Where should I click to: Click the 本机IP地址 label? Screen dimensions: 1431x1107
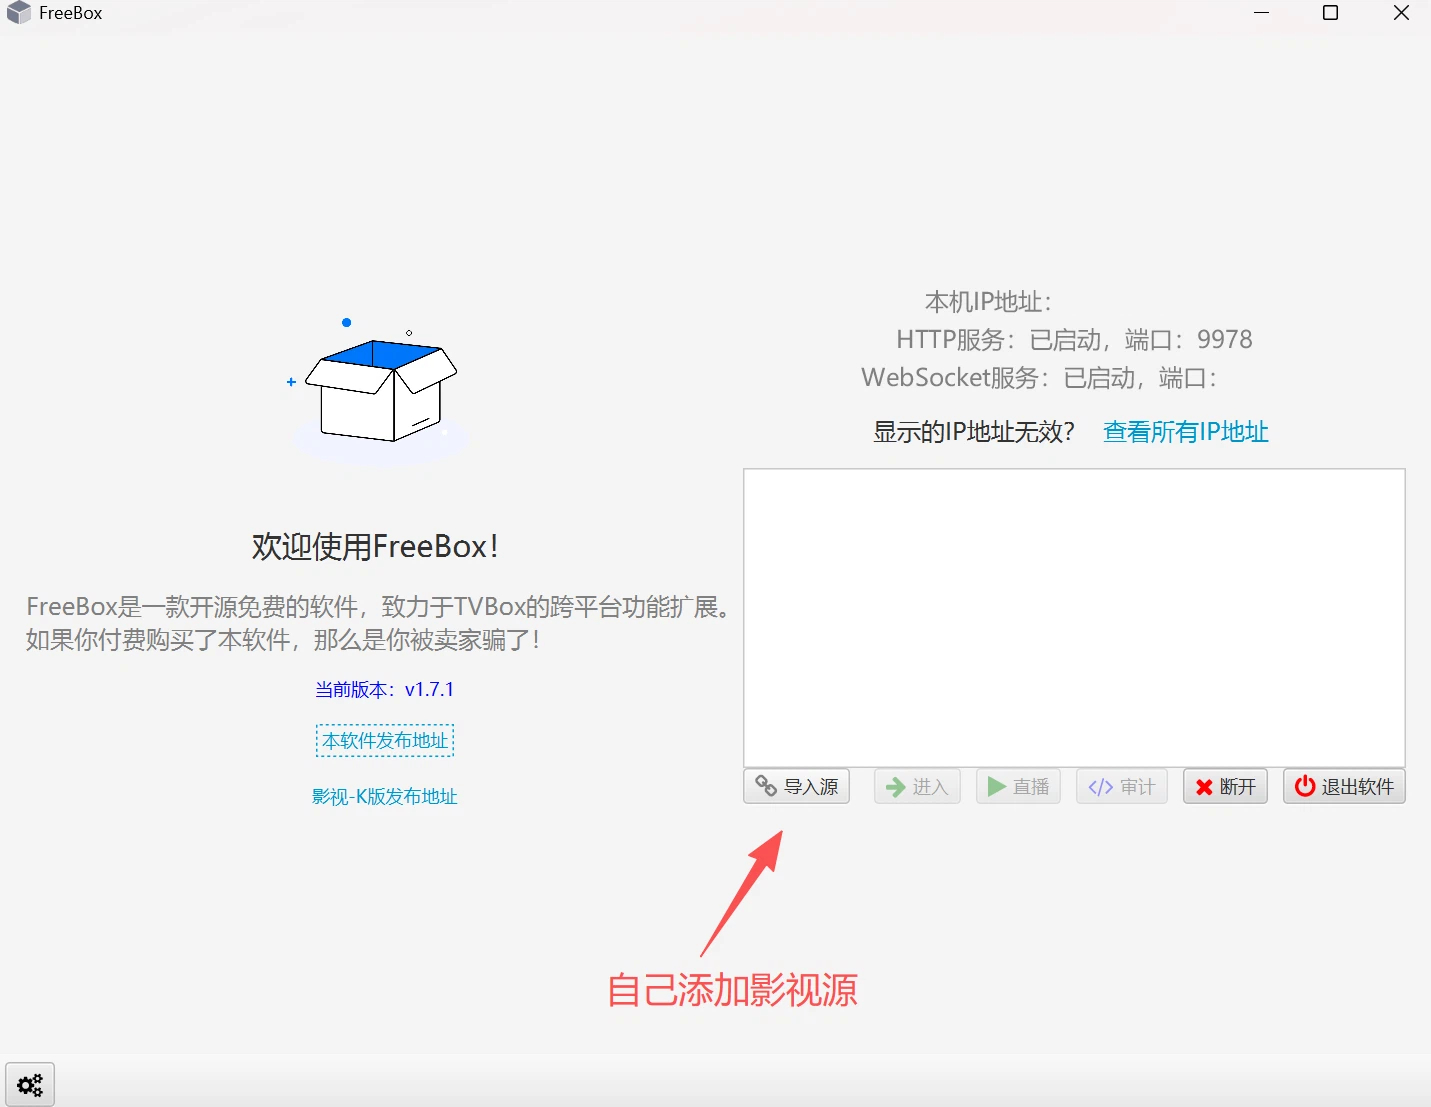tap(988, 302)
